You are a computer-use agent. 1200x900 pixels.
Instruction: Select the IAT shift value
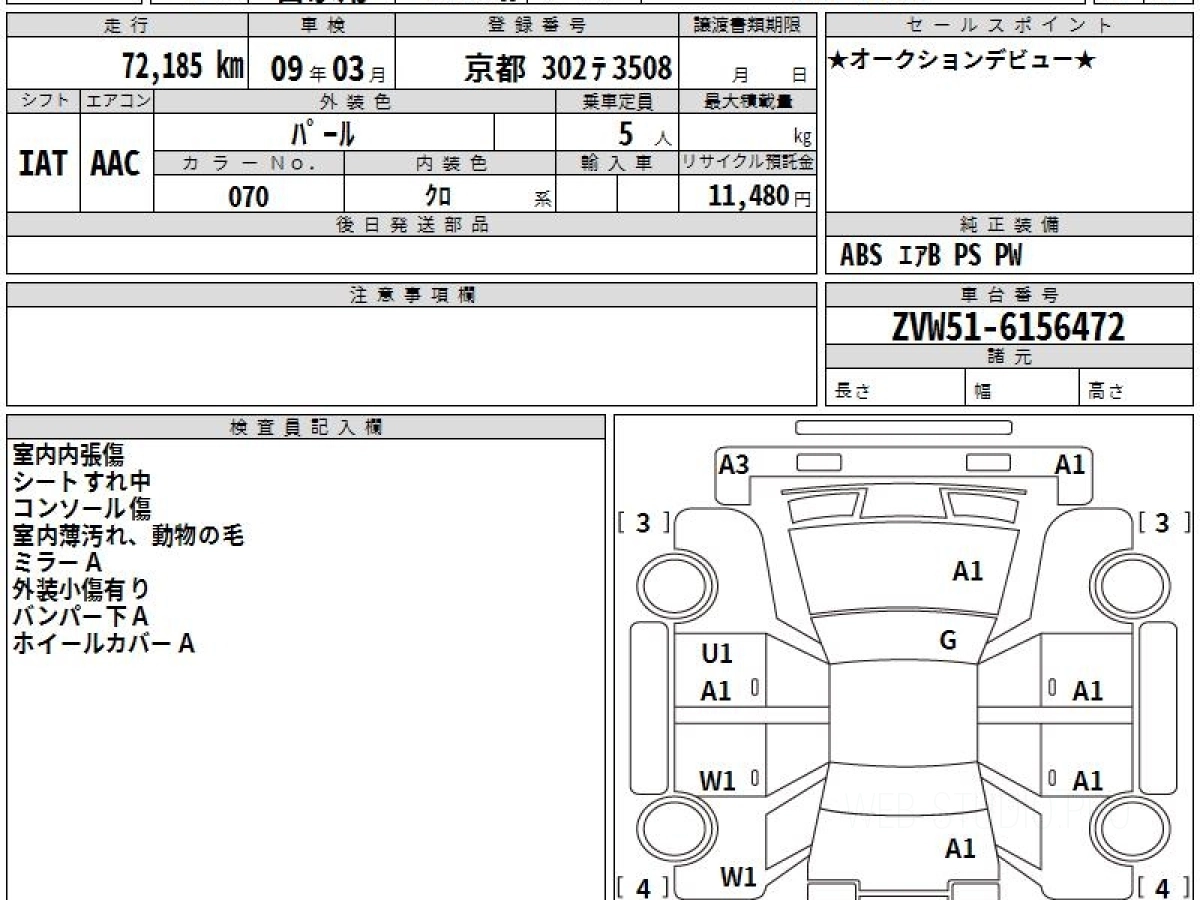(x=43, y=164)
